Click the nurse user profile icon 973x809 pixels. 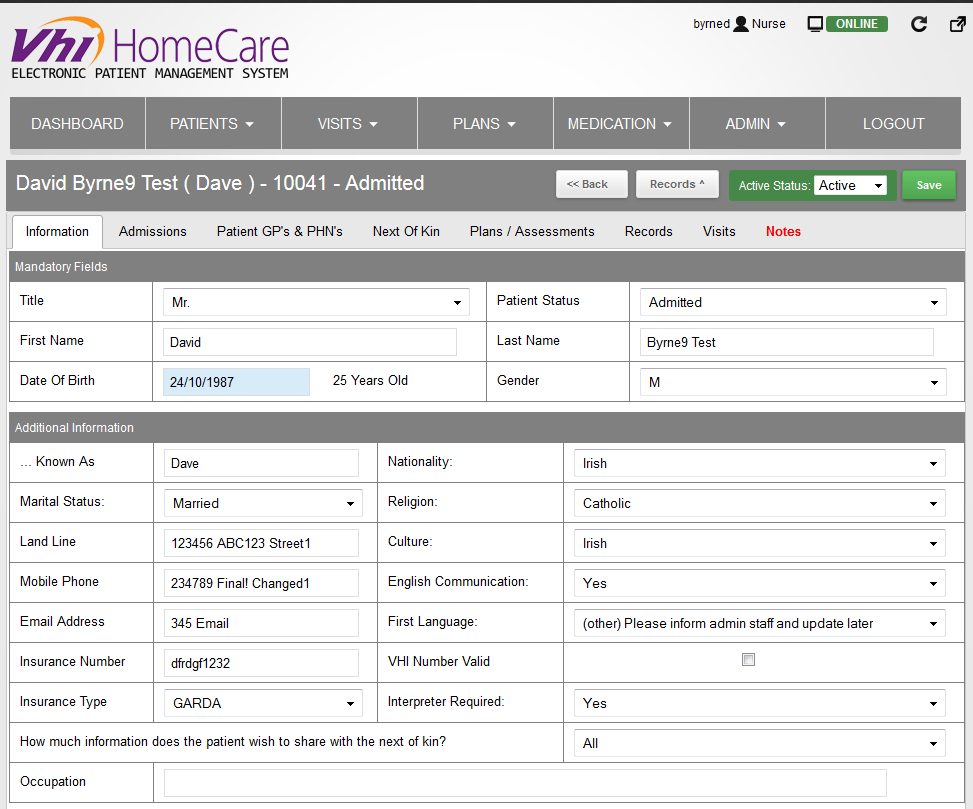pos(741,24)
